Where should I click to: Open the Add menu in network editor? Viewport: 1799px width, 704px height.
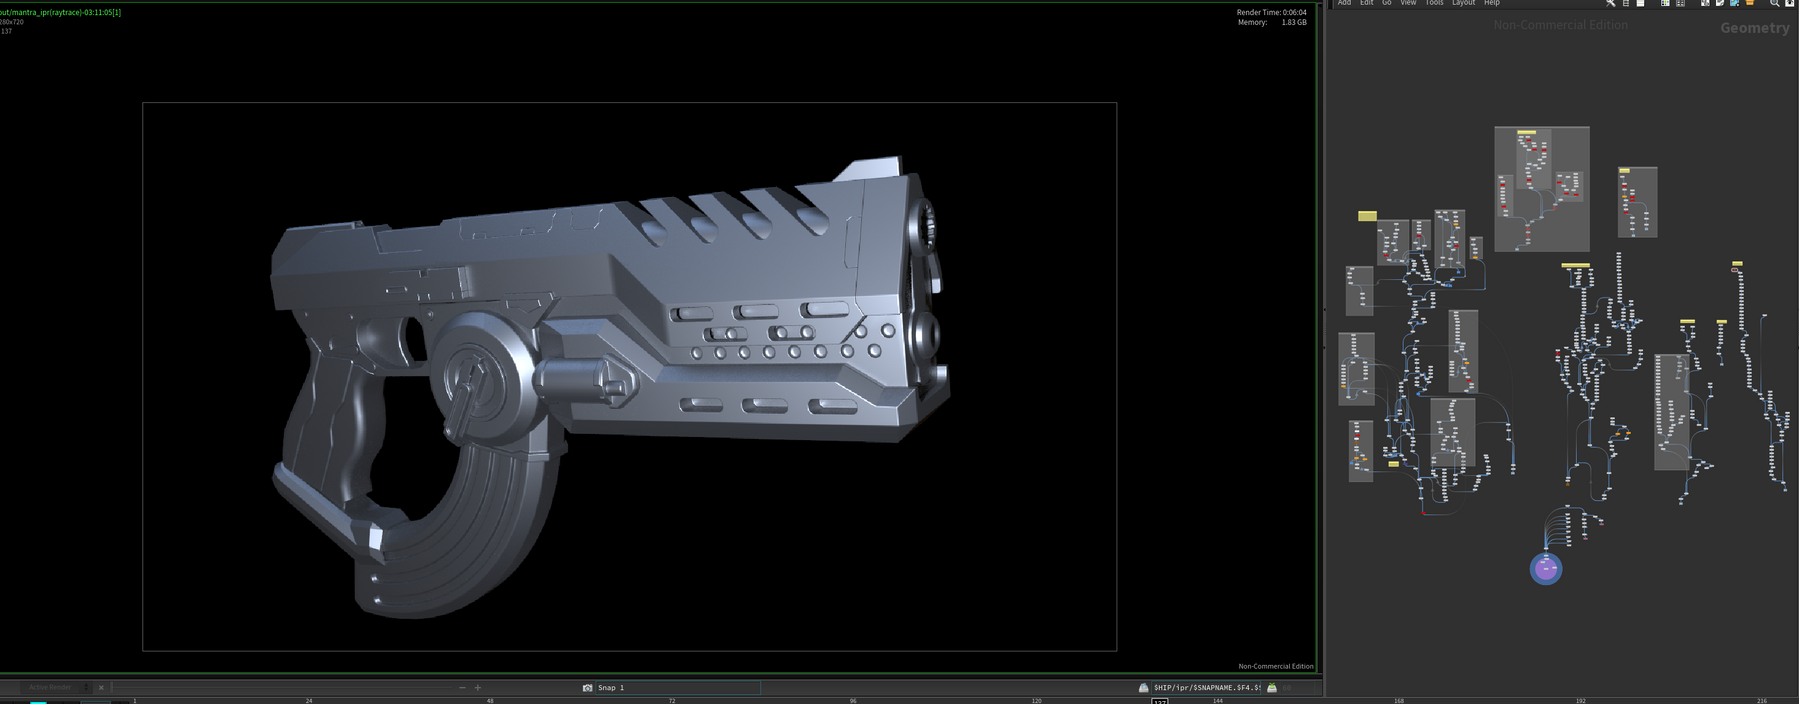point(1344,3)
